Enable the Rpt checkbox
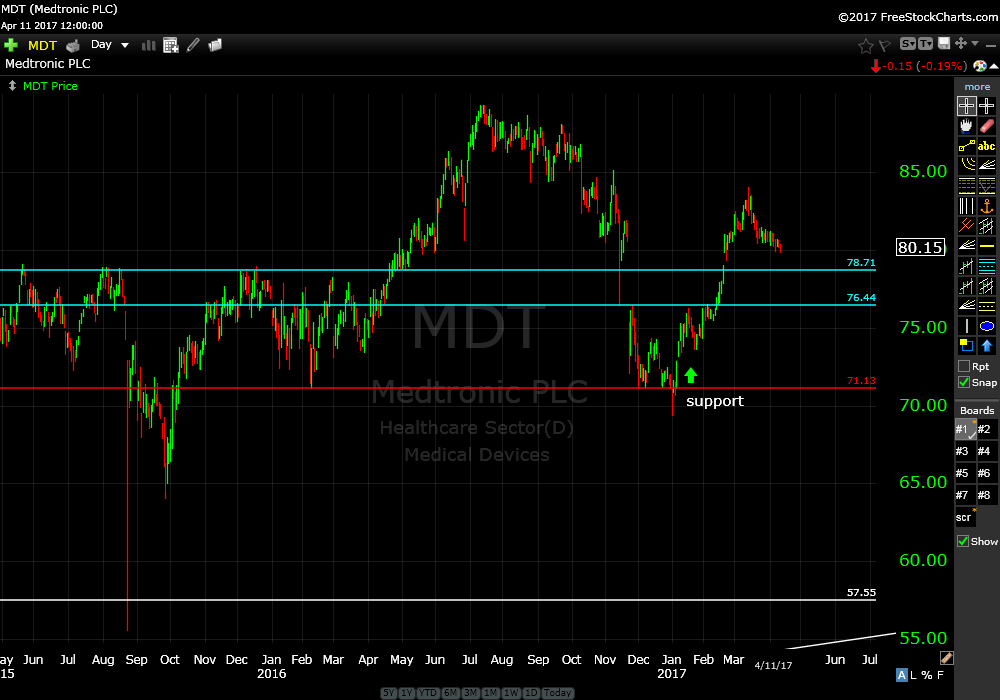 (x=964, y=366)
